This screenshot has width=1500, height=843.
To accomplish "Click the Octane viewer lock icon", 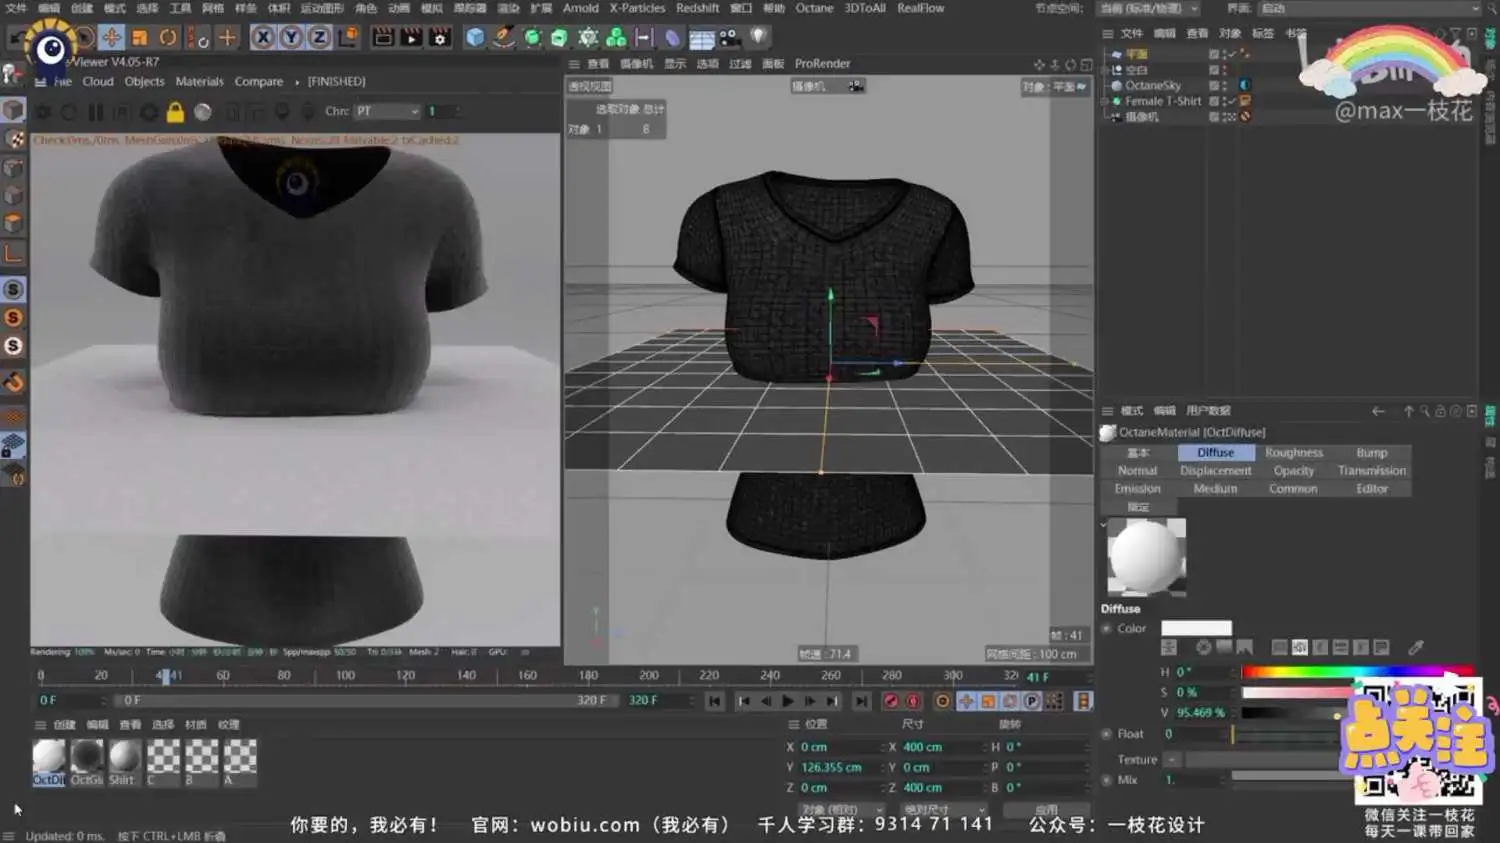I will click(175, 112).
